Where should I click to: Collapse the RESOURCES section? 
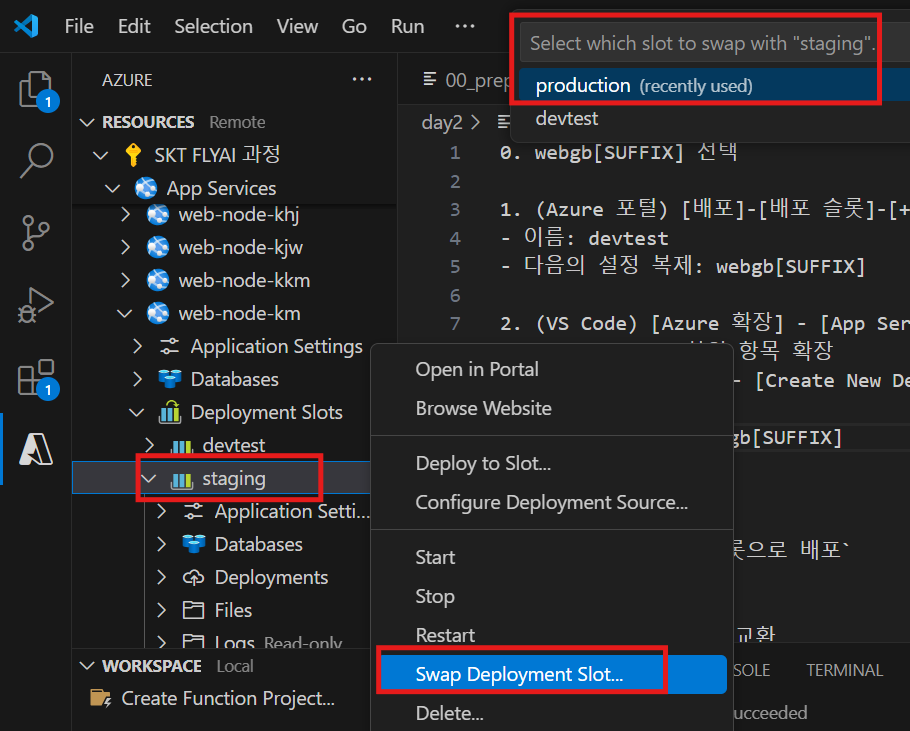pyautogui.click(x=87, y=122)
